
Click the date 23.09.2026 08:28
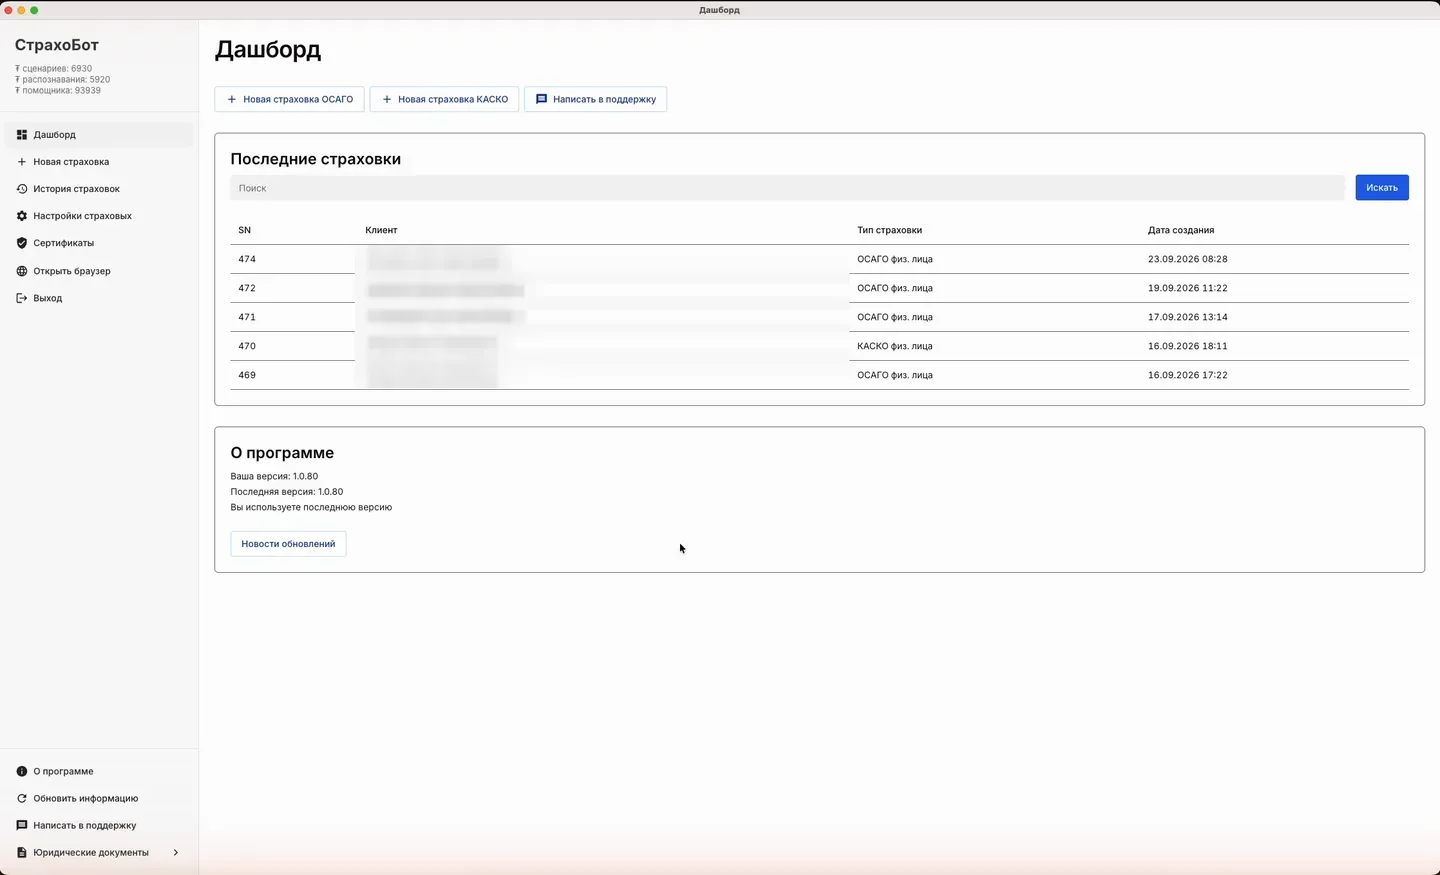pyautogui.click(x=1188, y=260)
